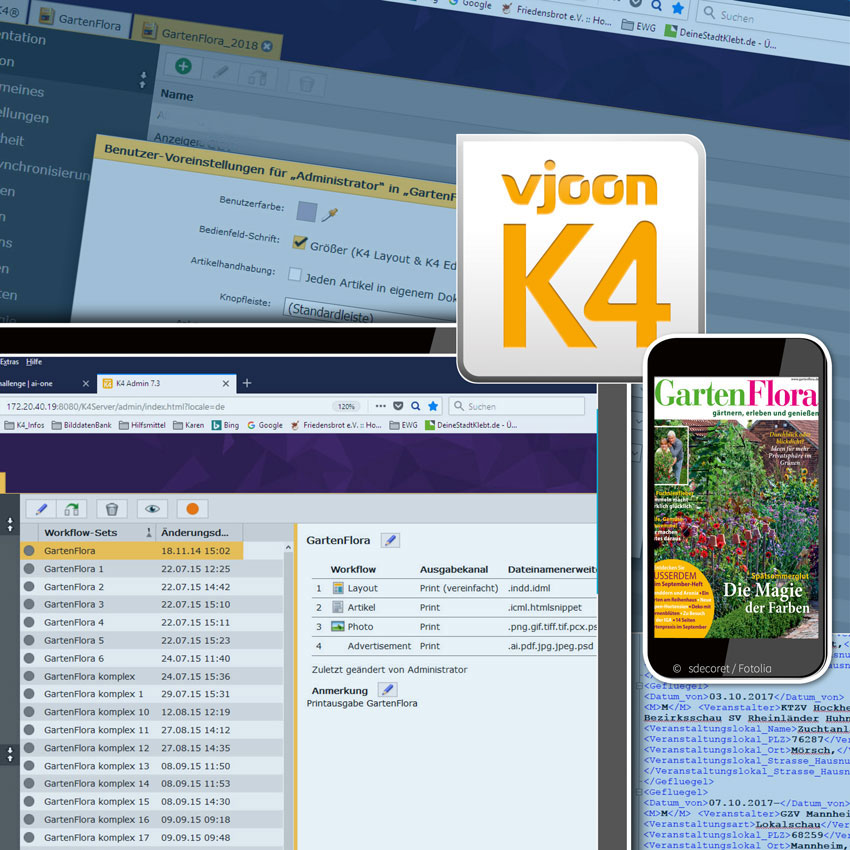Click the pencil edit icon in the toolbar
850x850 pixels.
click(x=42, y=509)
